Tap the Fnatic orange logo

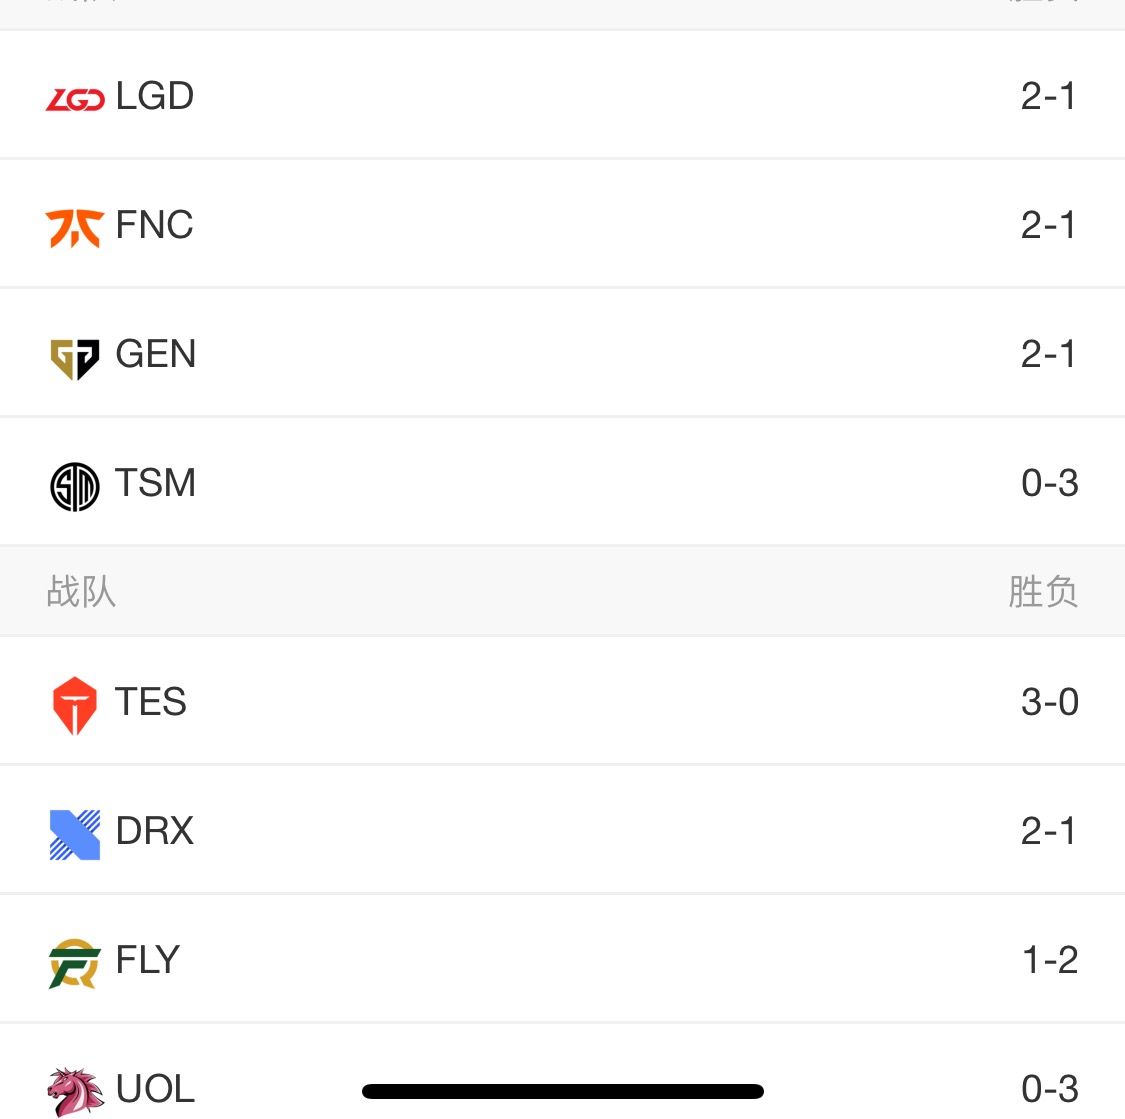click(75, 228)
